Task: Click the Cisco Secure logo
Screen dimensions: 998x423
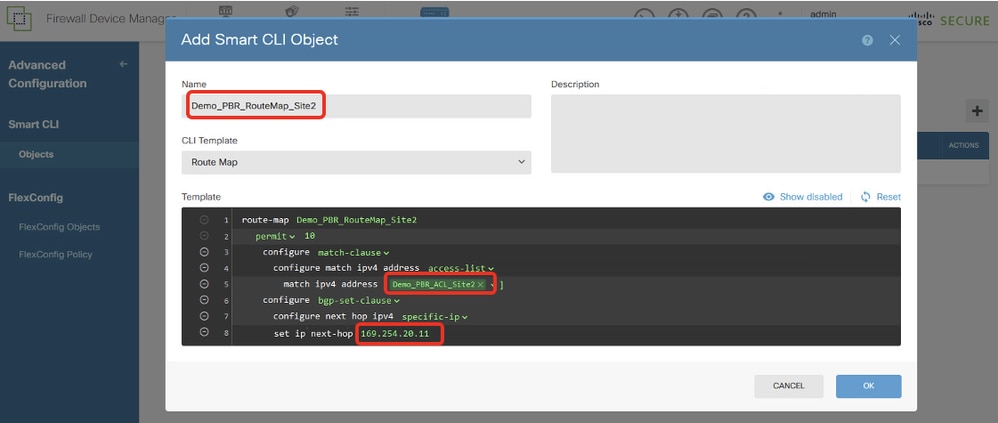Action: (x=949, y=19)
